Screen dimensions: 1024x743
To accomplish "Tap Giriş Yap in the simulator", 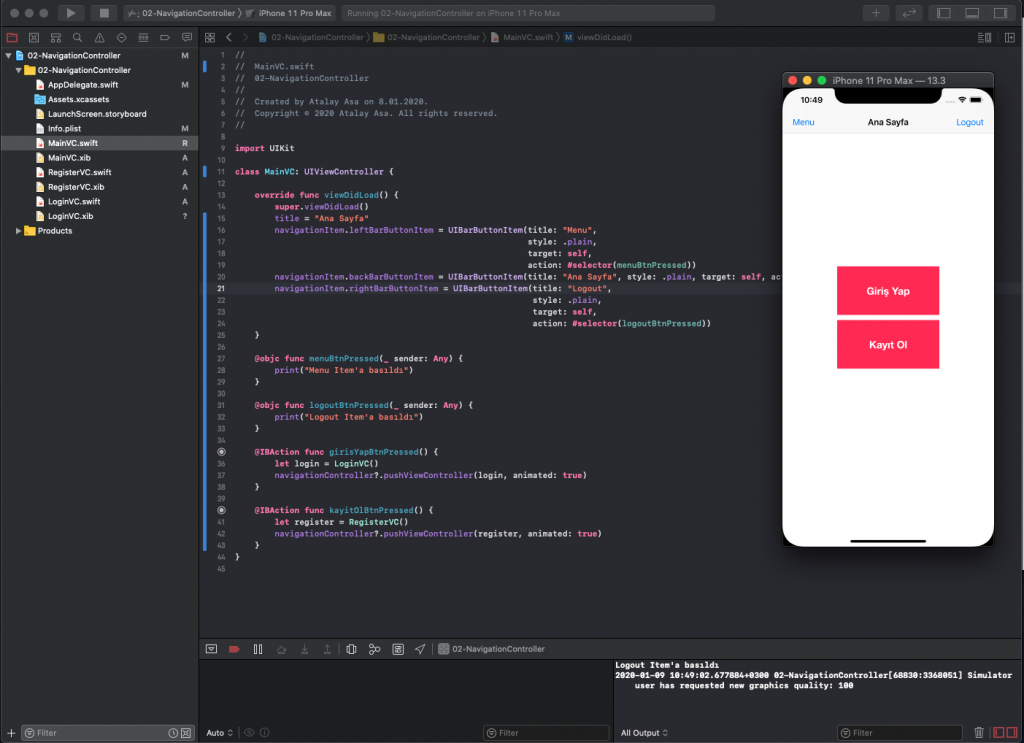I will [x=888, y=291].
